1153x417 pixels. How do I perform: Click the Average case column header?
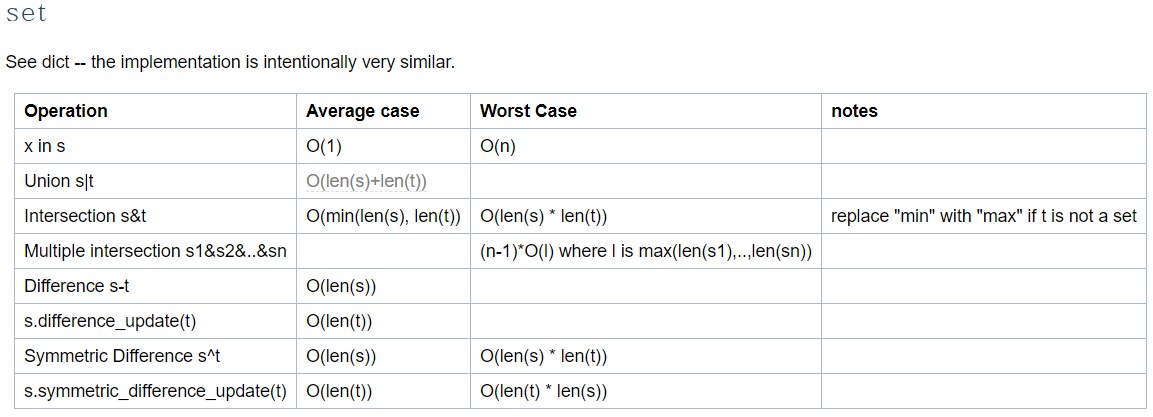362,111
